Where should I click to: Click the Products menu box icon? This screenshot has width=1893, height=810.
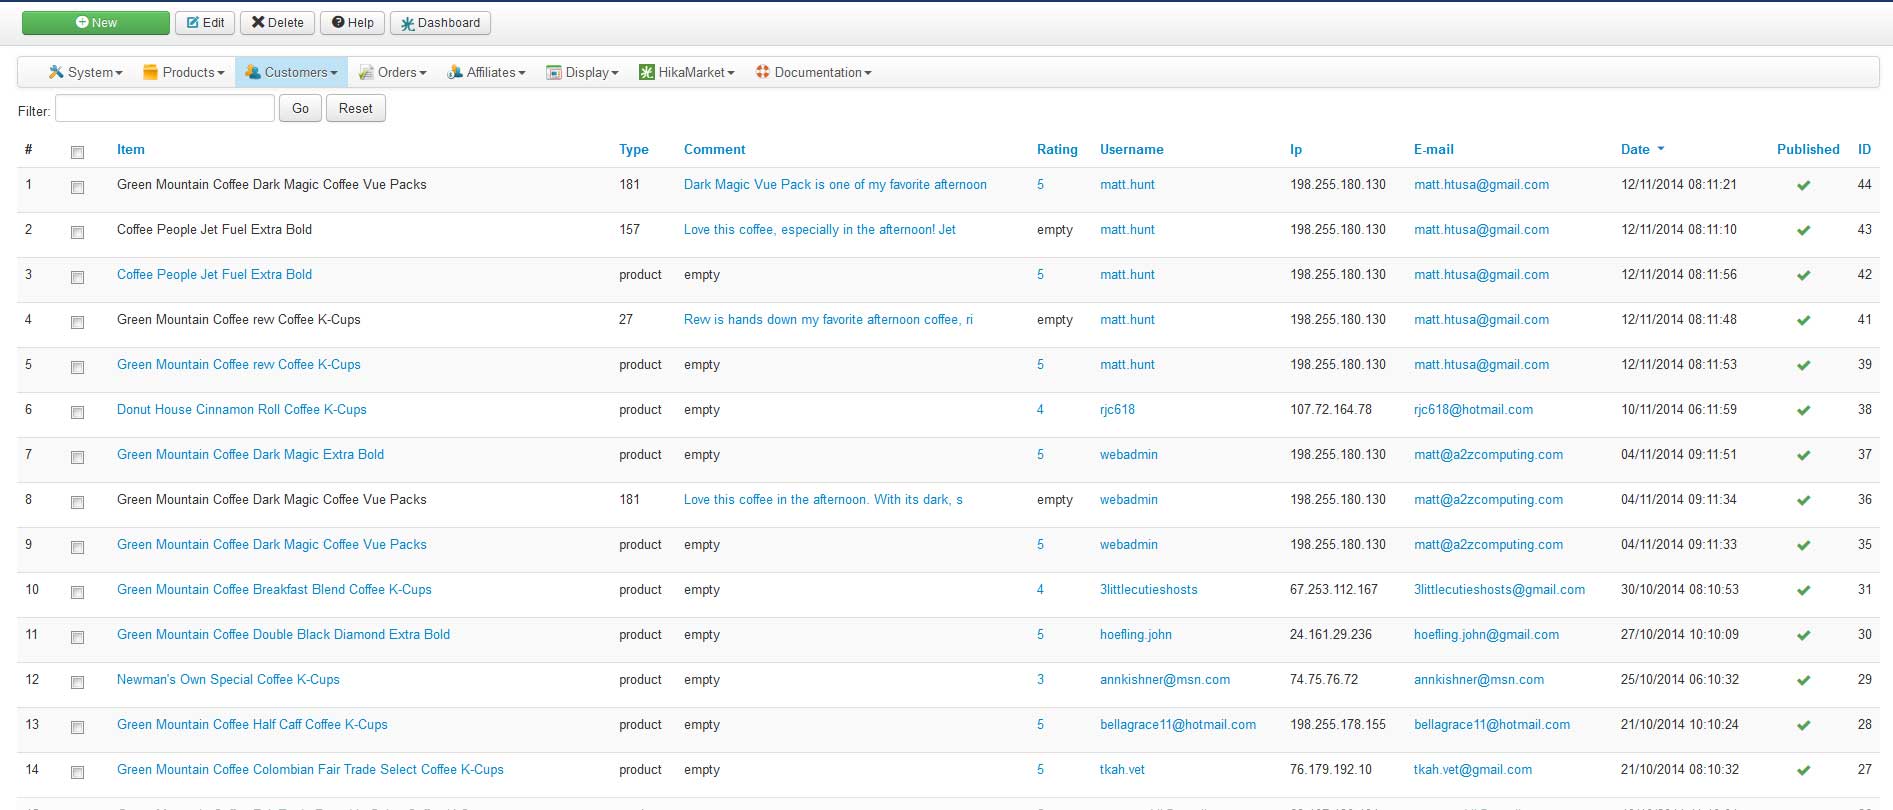click(x=151, y=72)
